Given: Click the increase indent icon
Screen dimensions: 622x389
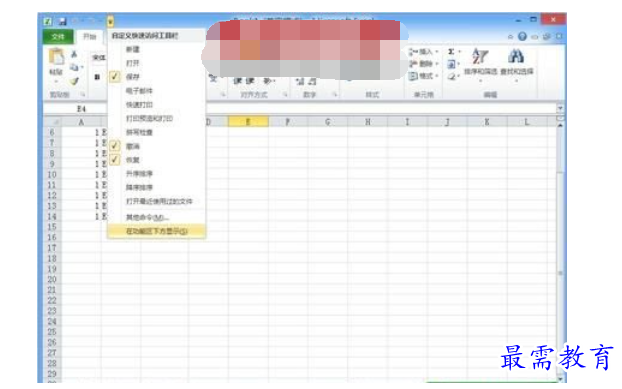Looking at the screenshot, I should (x=250, y=81).
